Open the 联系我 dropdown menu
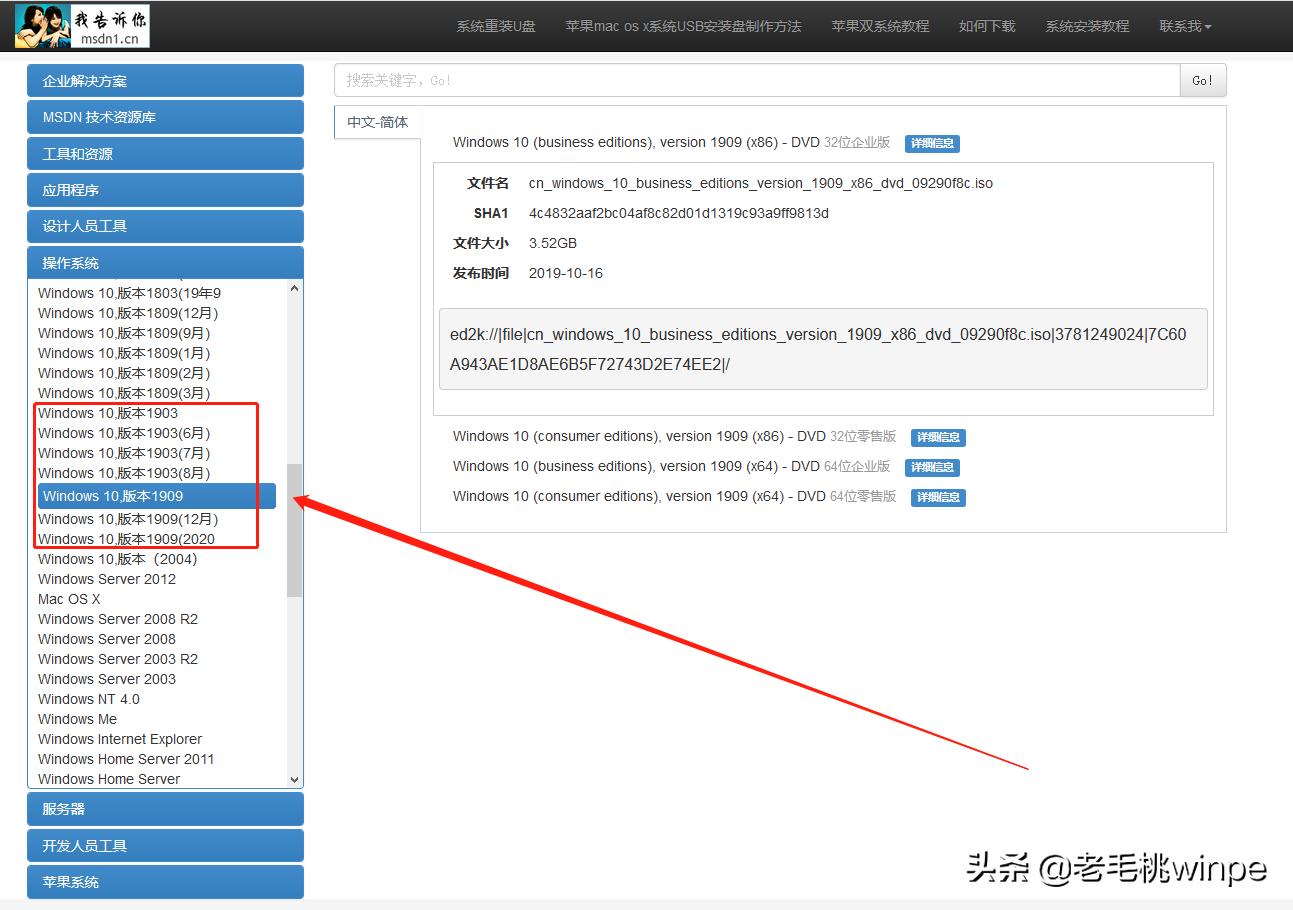The height and width of the screenshot is (910, 1293). (x=1185, y=26)
